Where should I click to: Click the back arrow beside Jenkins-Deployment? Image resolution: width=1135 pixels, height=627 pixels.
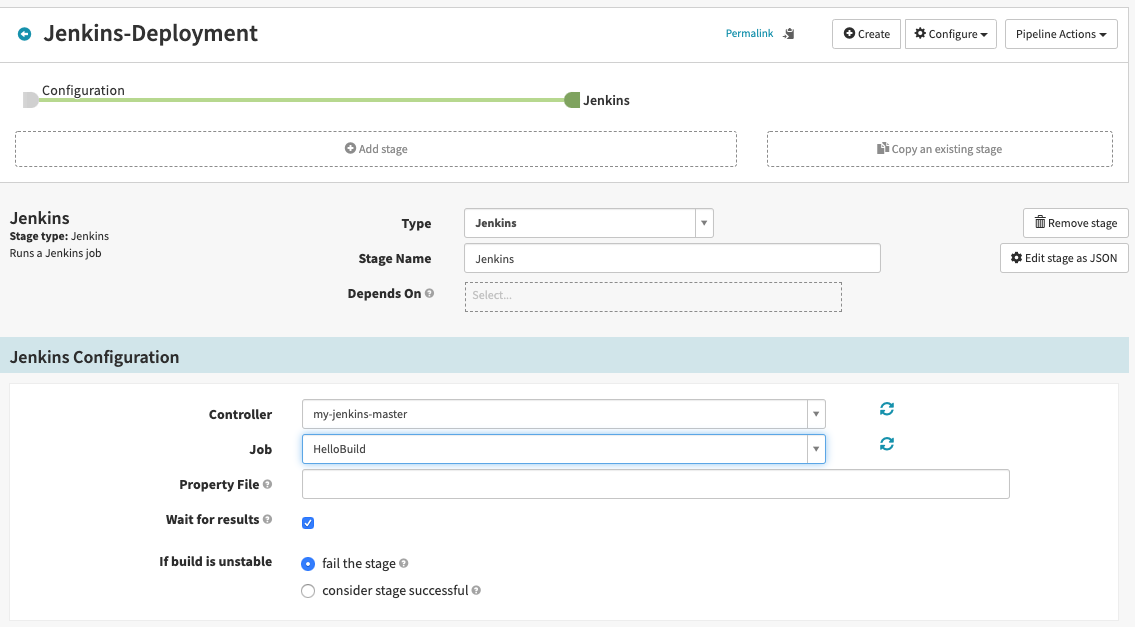(x=25, y=34)
